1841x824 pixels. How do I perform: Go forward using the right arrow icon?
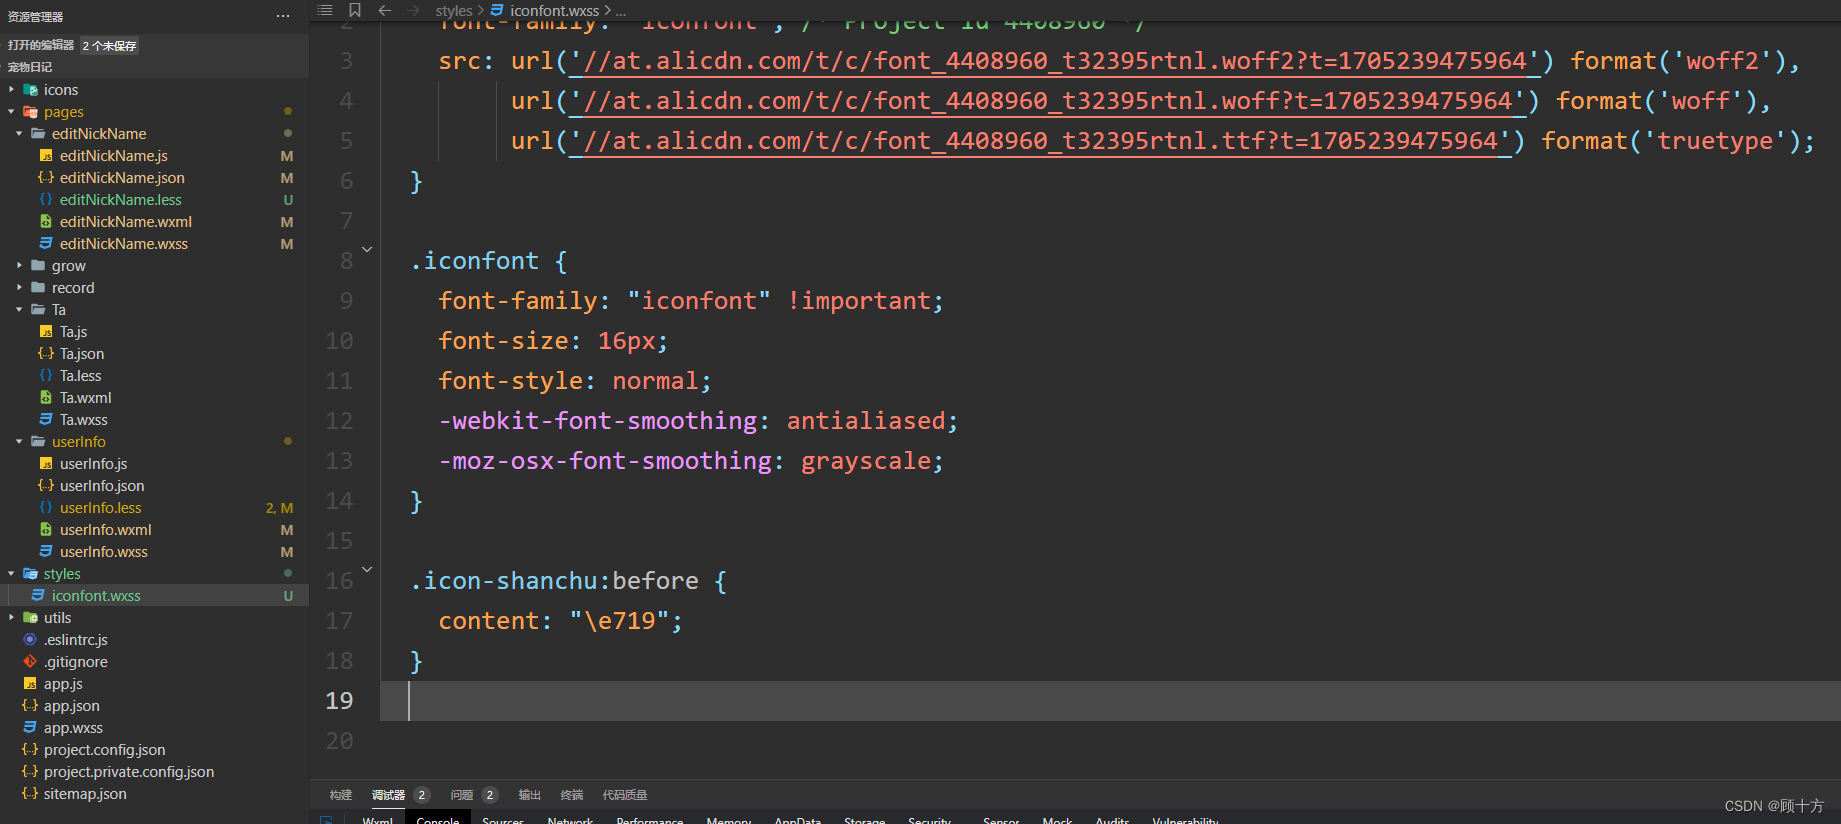point(413,10)
